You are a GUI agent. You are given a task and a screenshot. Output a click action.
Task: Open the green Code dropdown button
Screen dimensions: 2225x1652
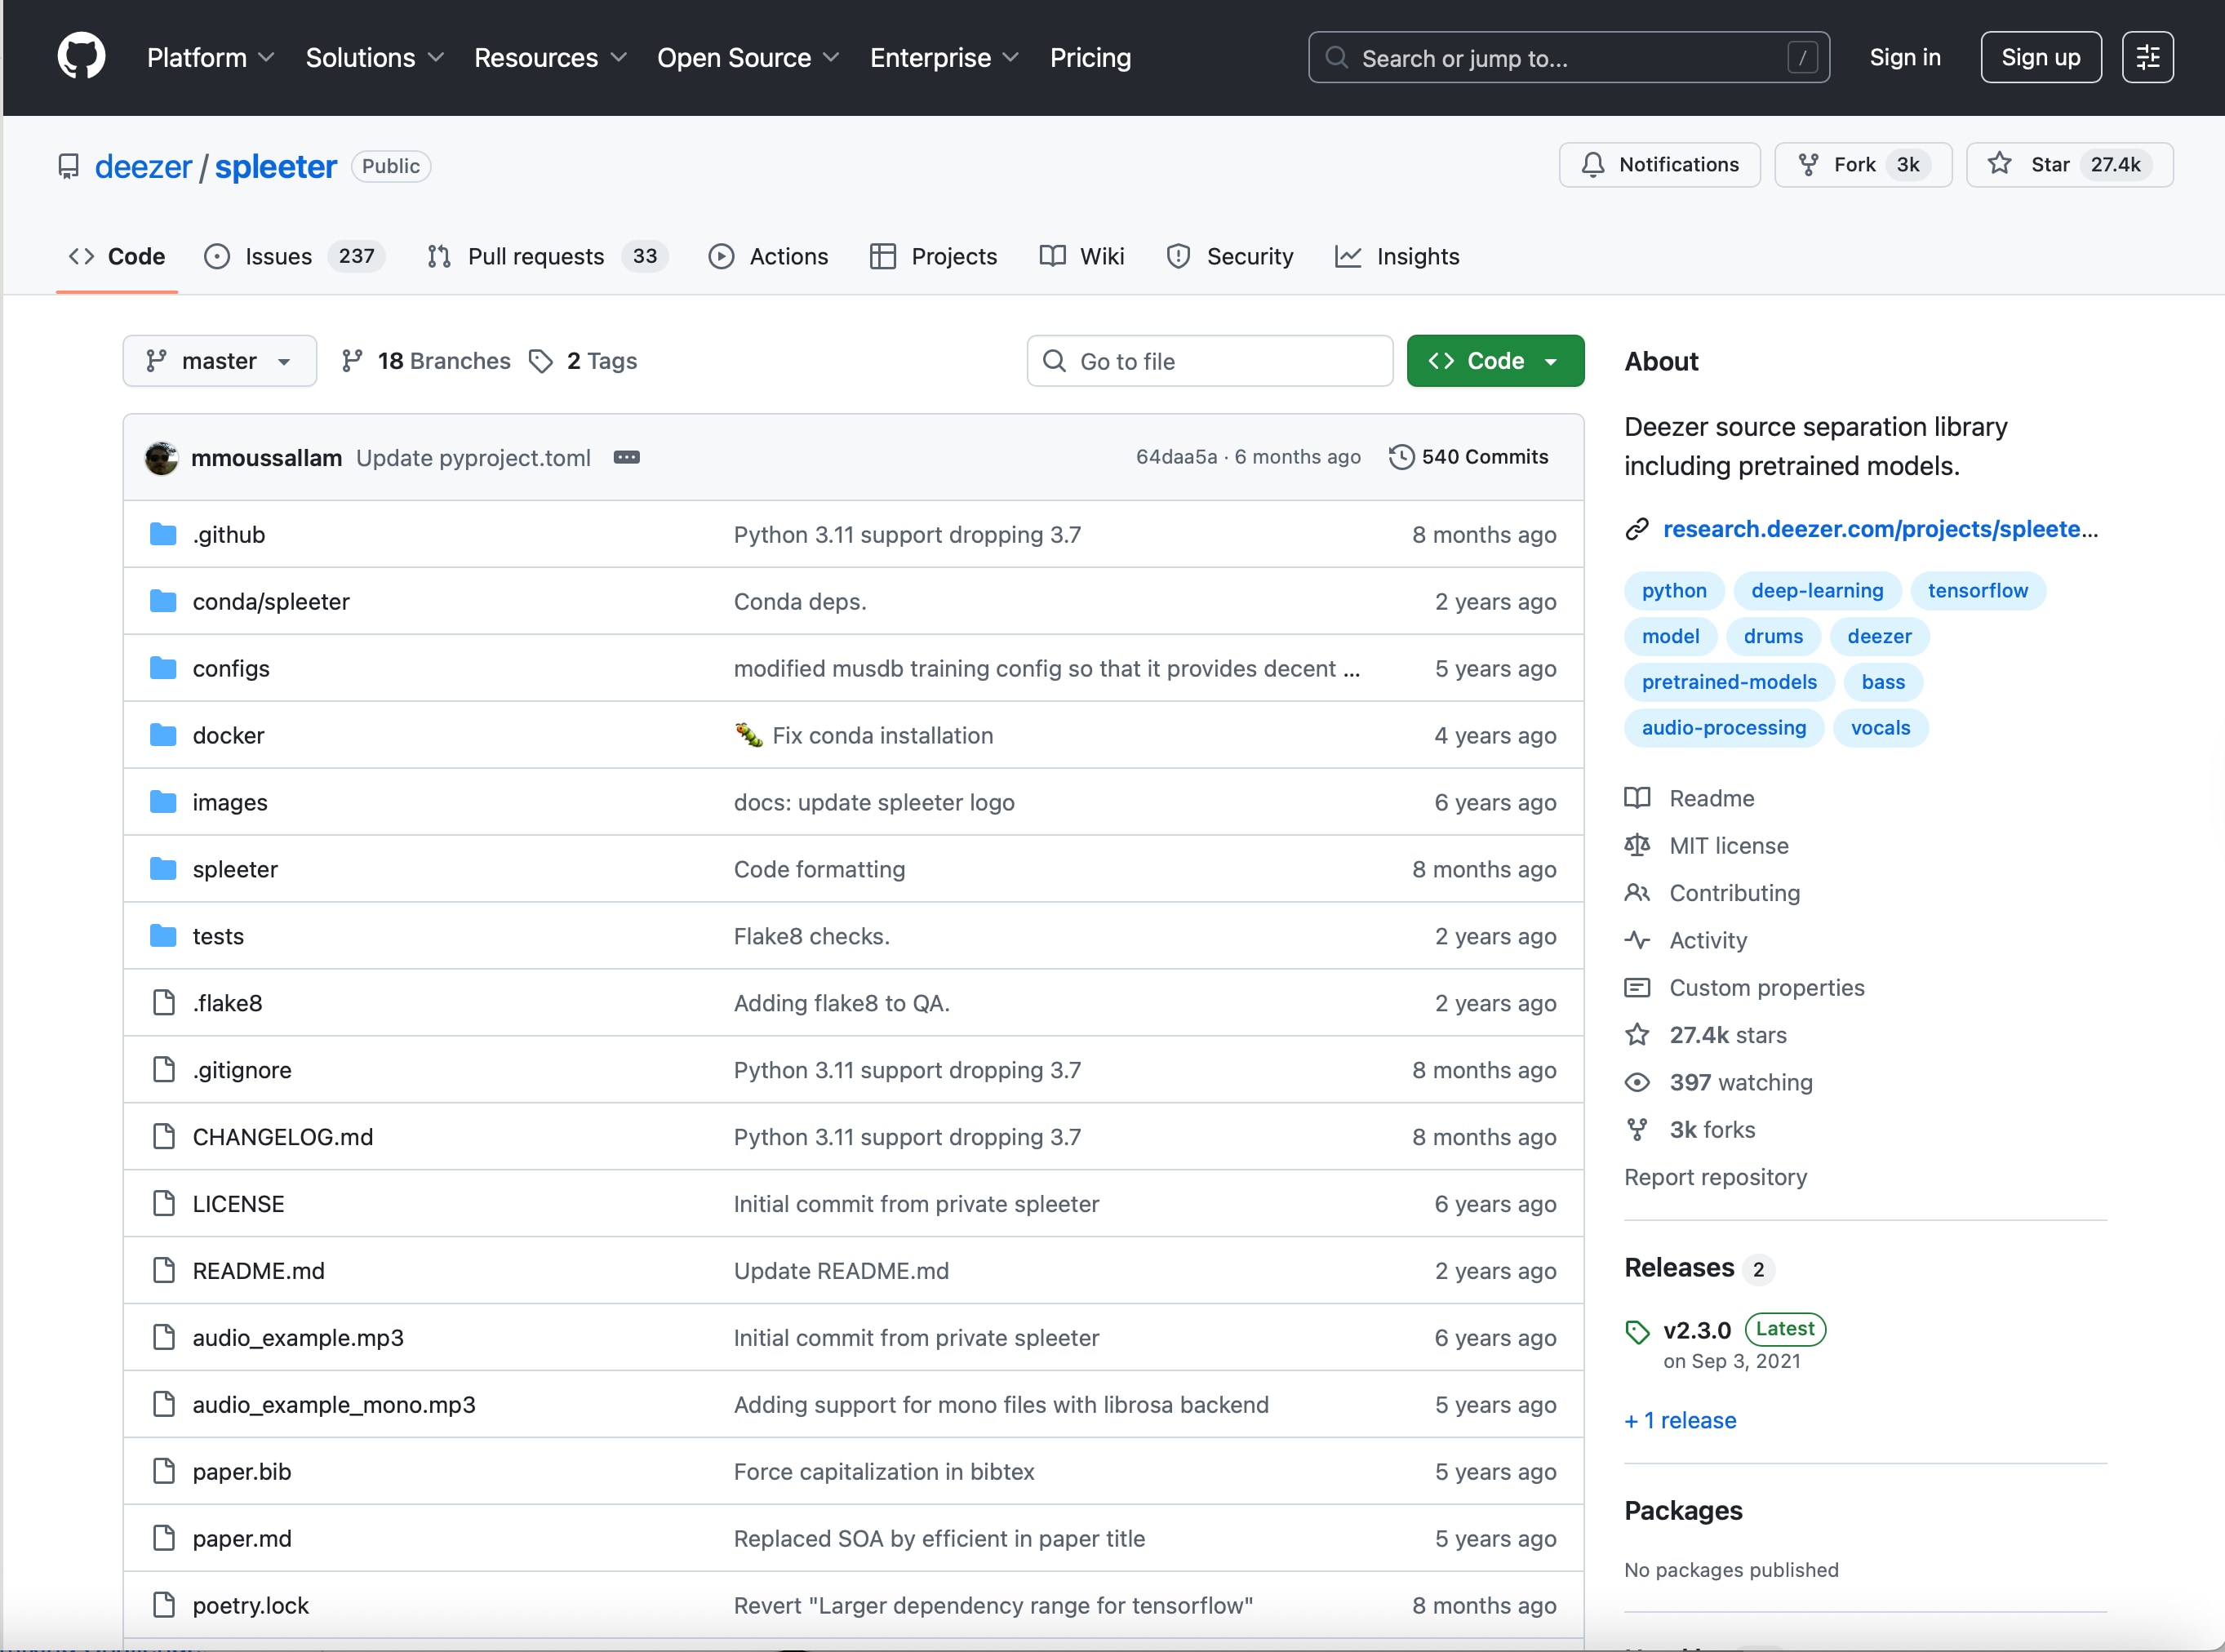pos(1495,361)
